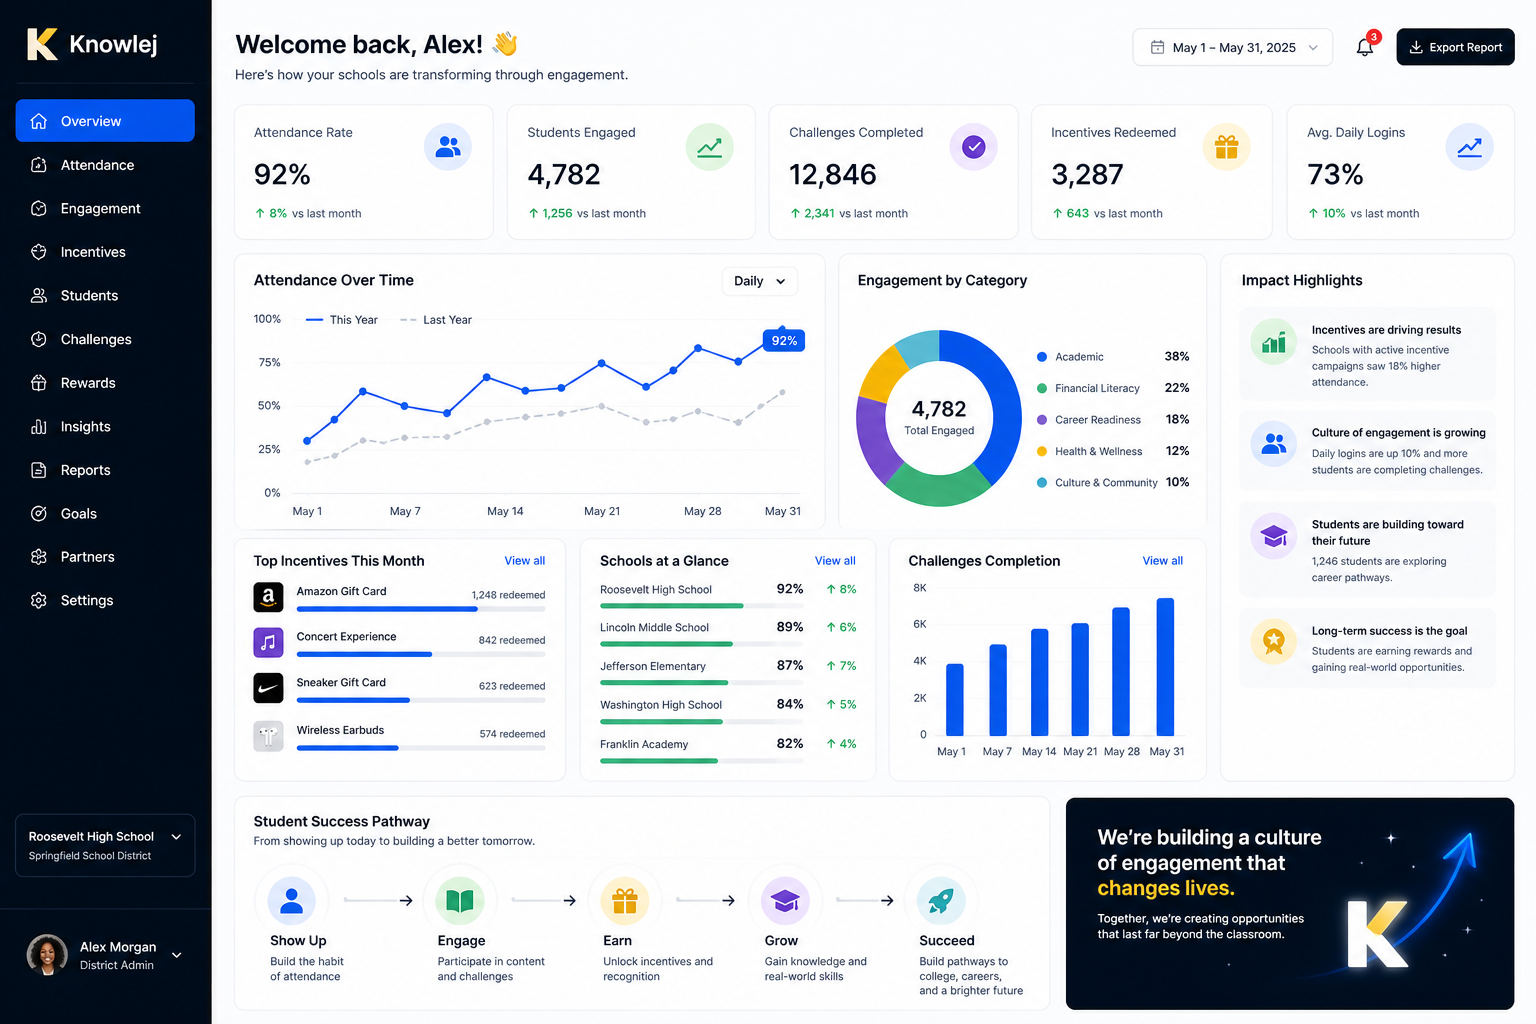Click 'Jefferson Elementary' row name
1536x1024 pixels.
tap(653, 666)
